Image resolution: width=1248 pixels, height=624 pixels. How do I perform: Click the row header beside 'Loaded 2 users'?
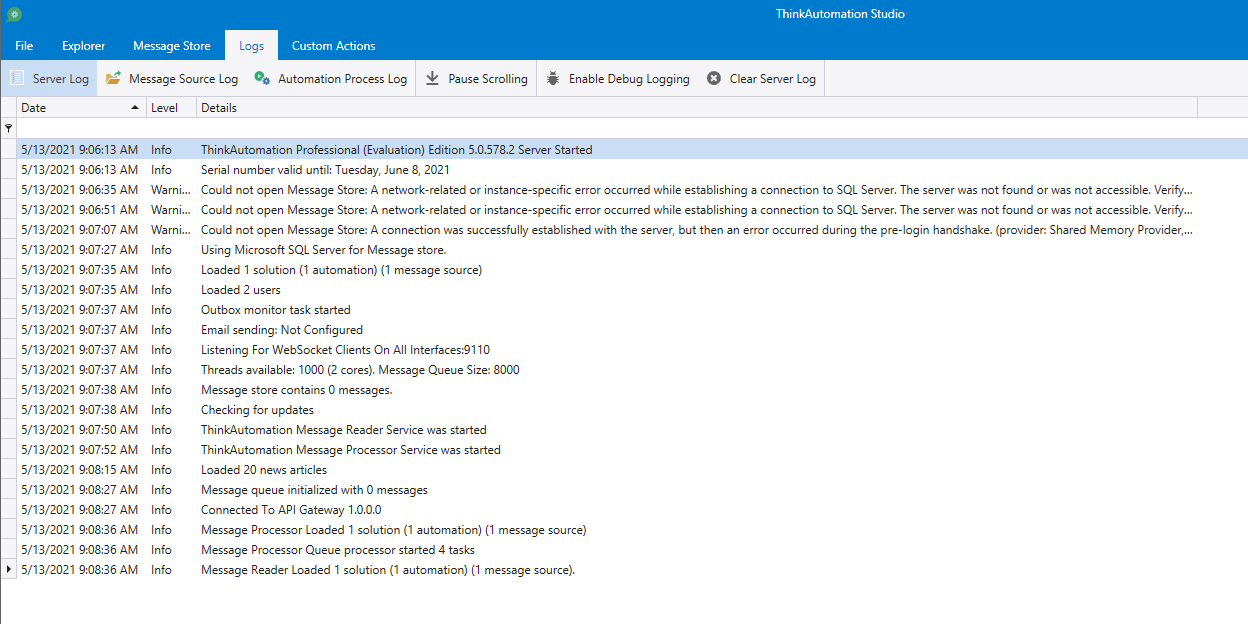(9, 289)
